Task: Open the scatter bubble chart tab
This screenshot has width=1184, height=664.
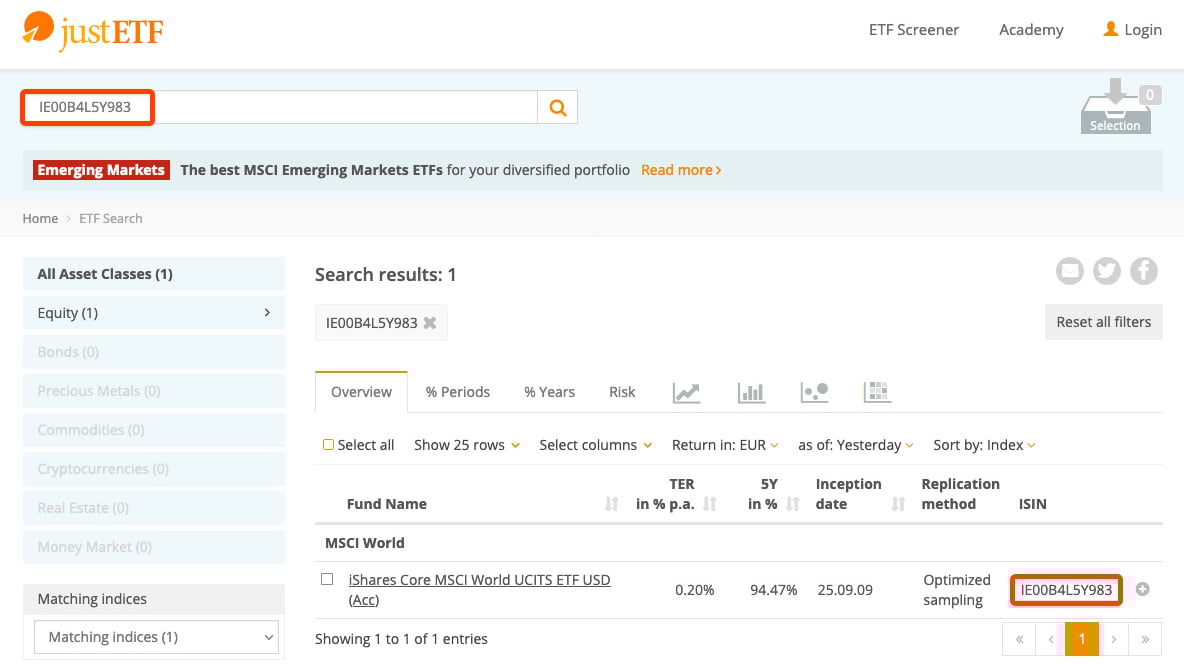Action: pos(814,392)
